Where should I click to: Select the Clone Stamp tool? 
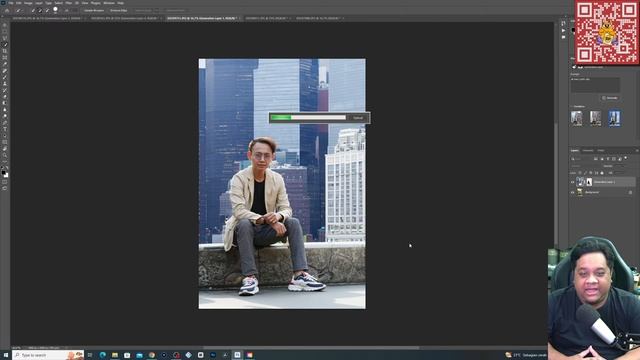pyautogui.click(x=5, y=84)
